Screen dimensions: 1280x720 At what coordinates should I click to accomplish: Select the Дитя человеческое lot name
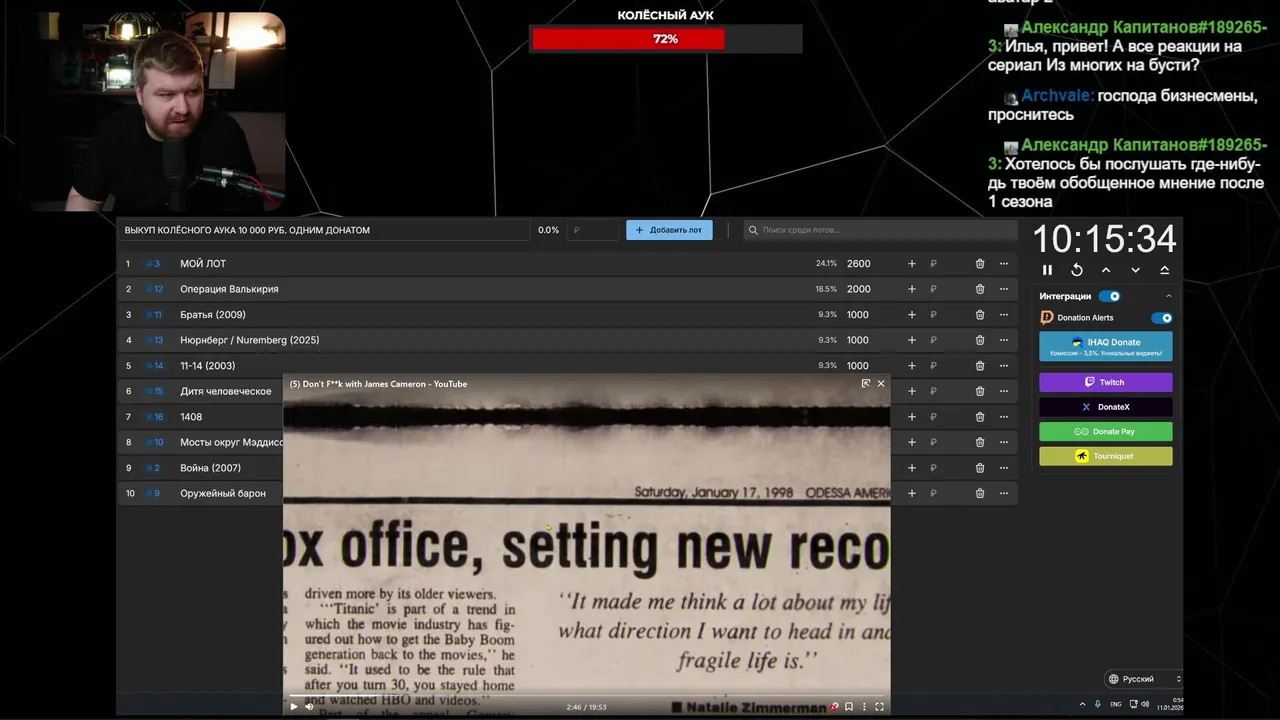tap(226, 391)
